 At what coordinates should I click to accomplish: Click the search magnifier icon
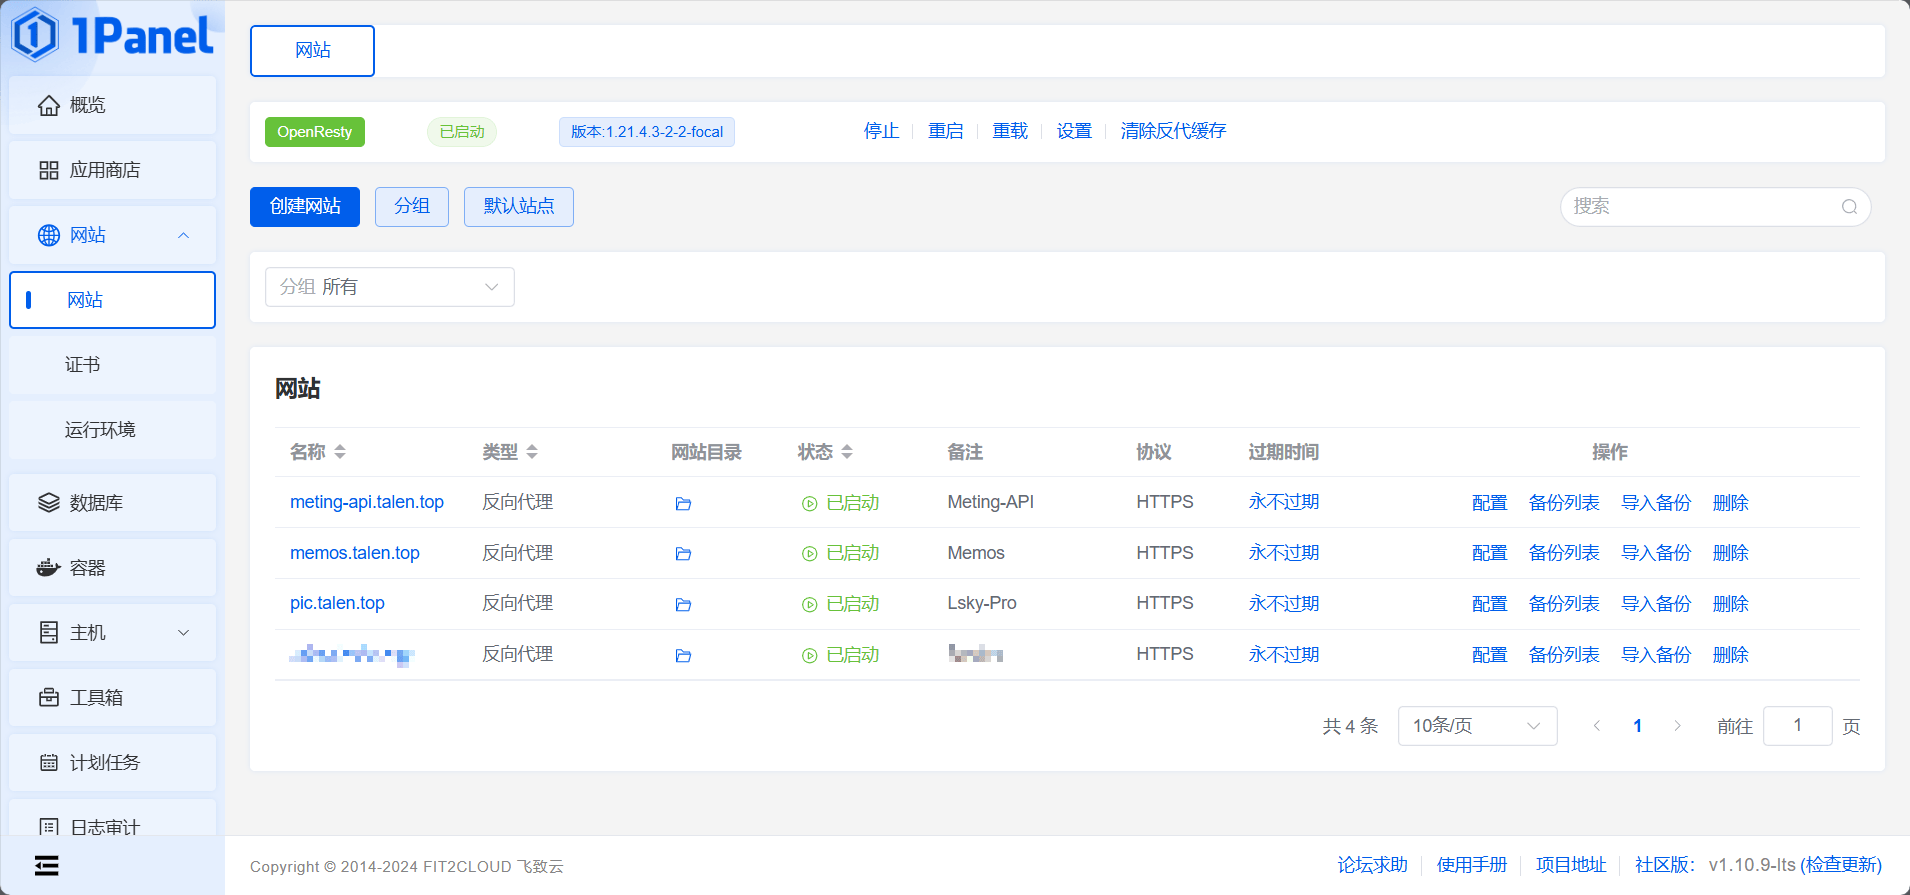tap(1849, 207)
